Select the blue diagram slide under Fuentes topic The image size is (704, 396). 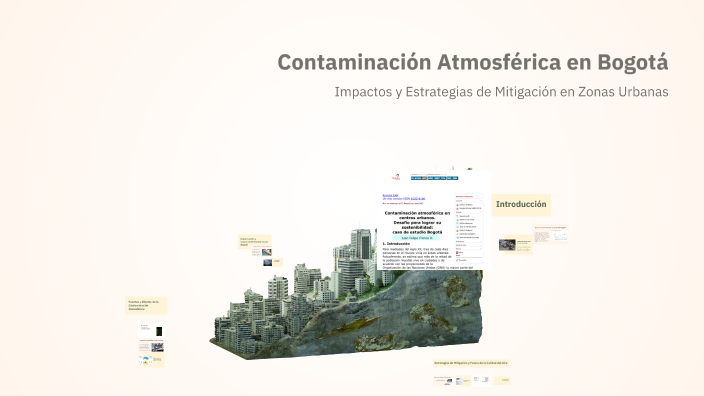coord(151,360)
